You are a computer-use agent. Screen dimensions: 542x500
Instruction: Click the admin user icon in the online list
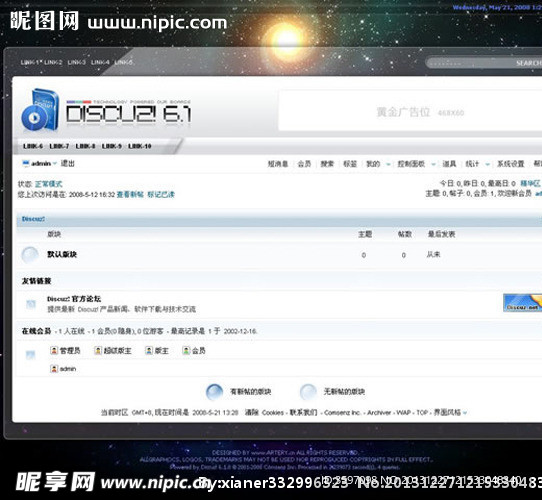click(x=54, y=369)
